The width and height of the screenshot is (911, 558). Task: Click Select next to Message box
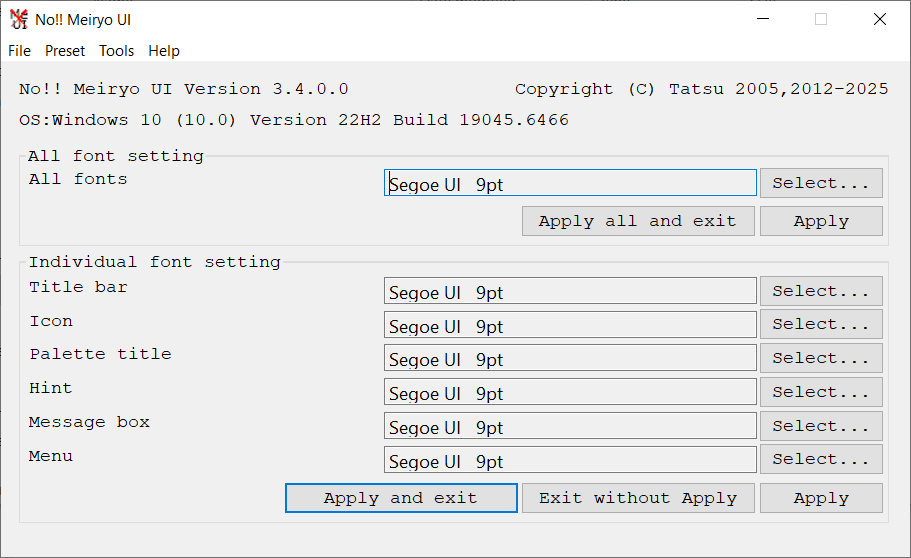tap(820, 426)
